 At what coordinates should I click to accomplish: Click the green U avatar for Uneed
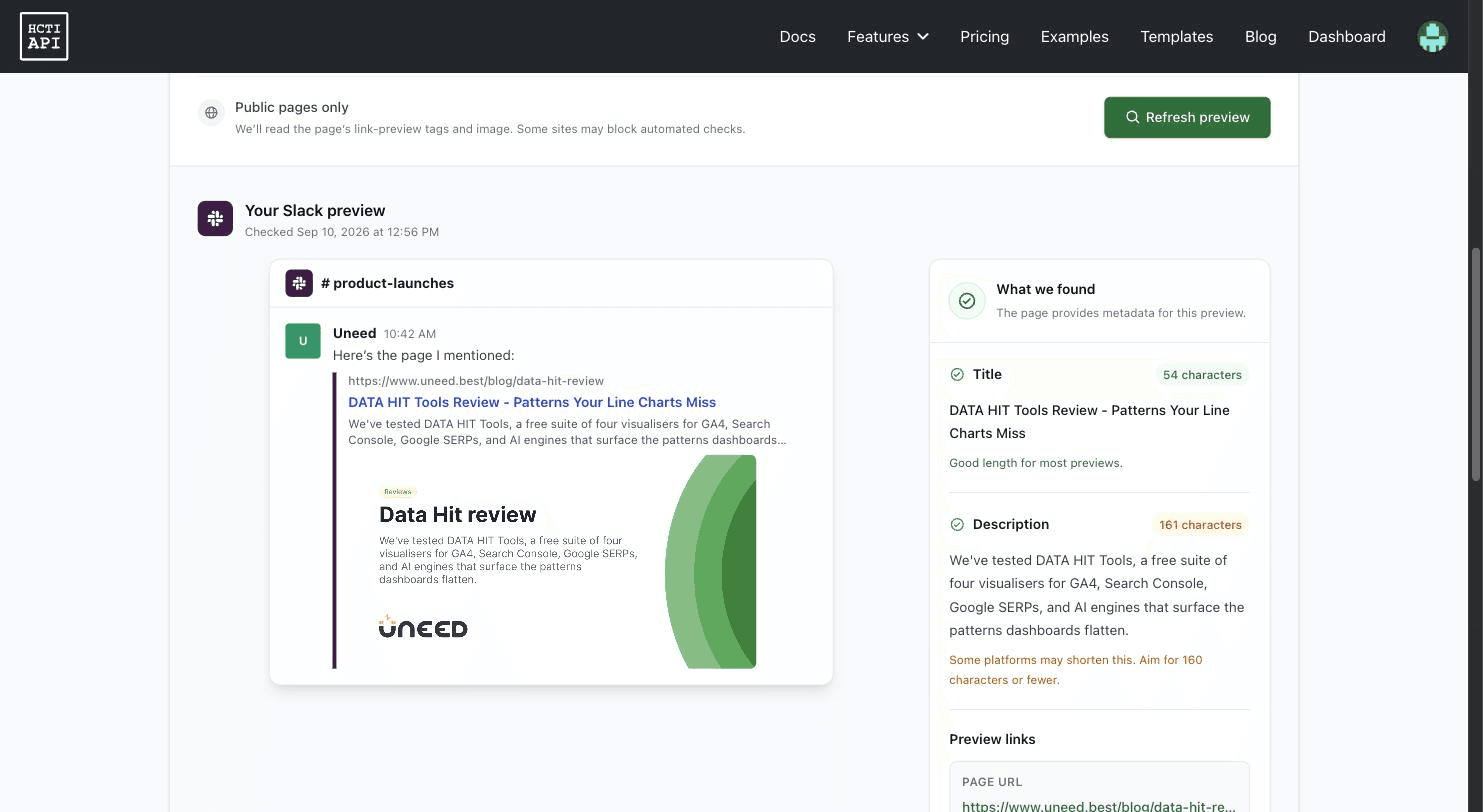point(303,341)
